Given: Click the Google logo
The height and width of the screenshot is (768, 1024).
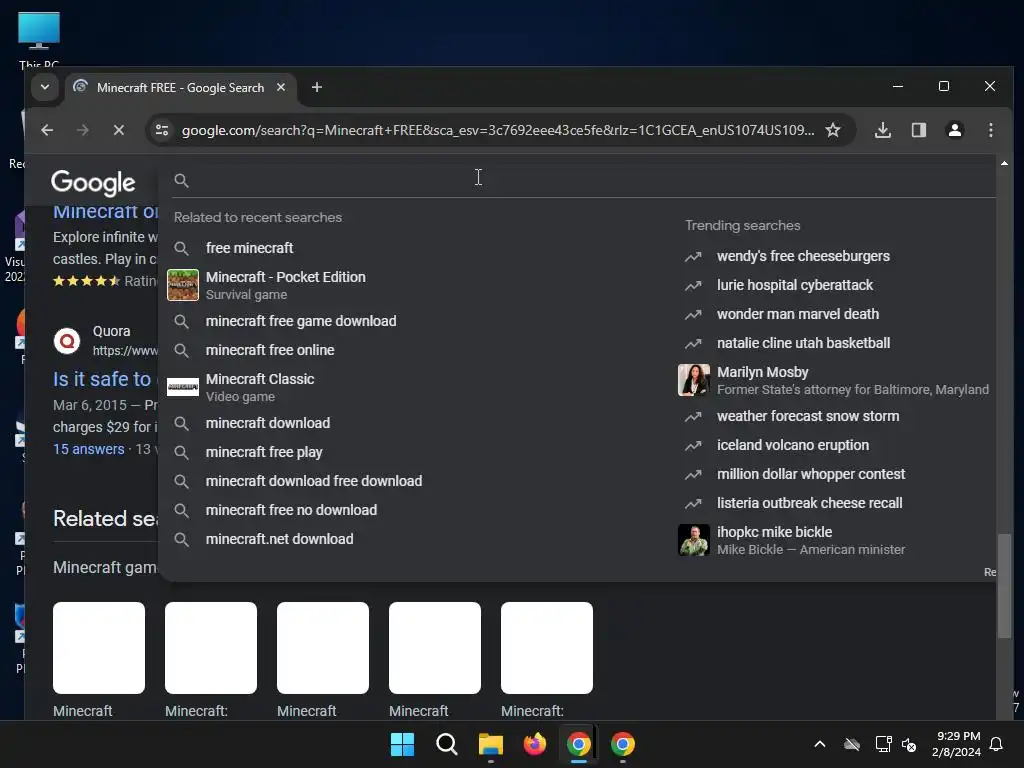Looking at the screenshot, I should point(93,183).
